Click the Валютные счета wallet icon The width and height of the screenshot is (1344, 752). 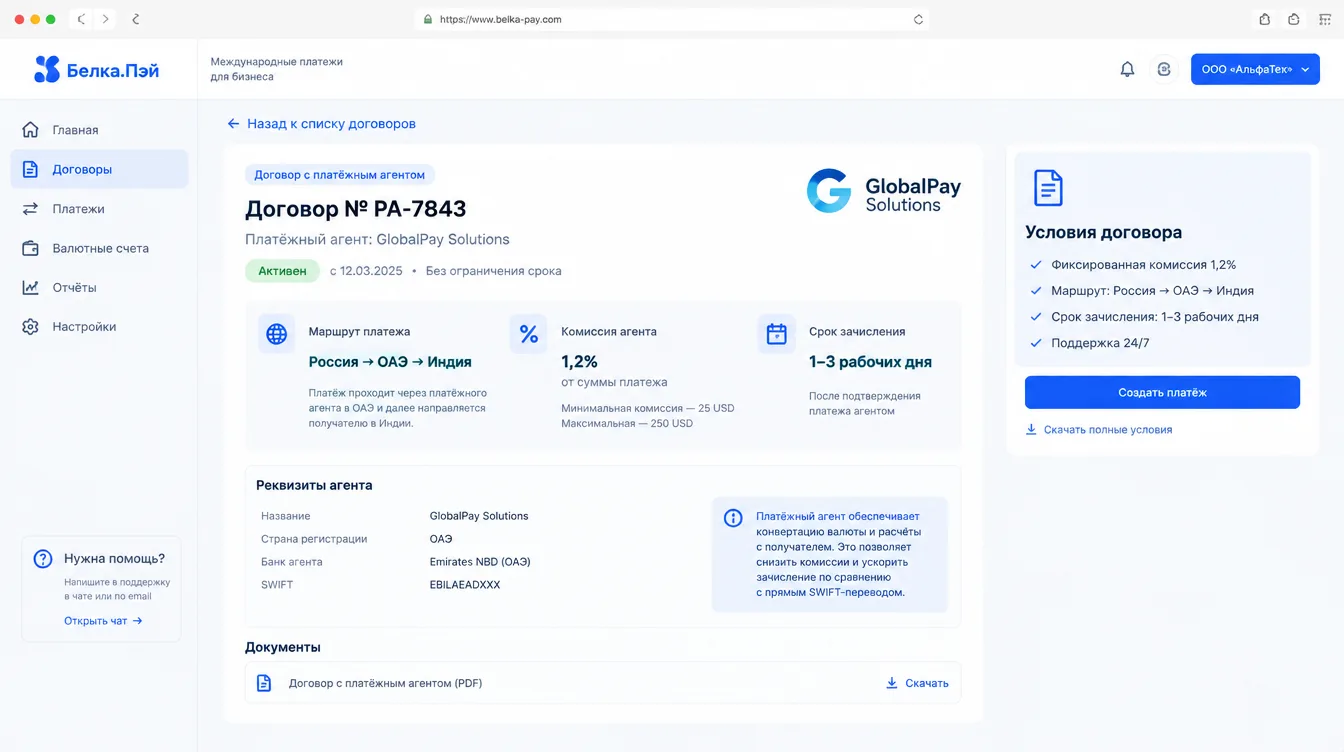(x=30, y=248)
